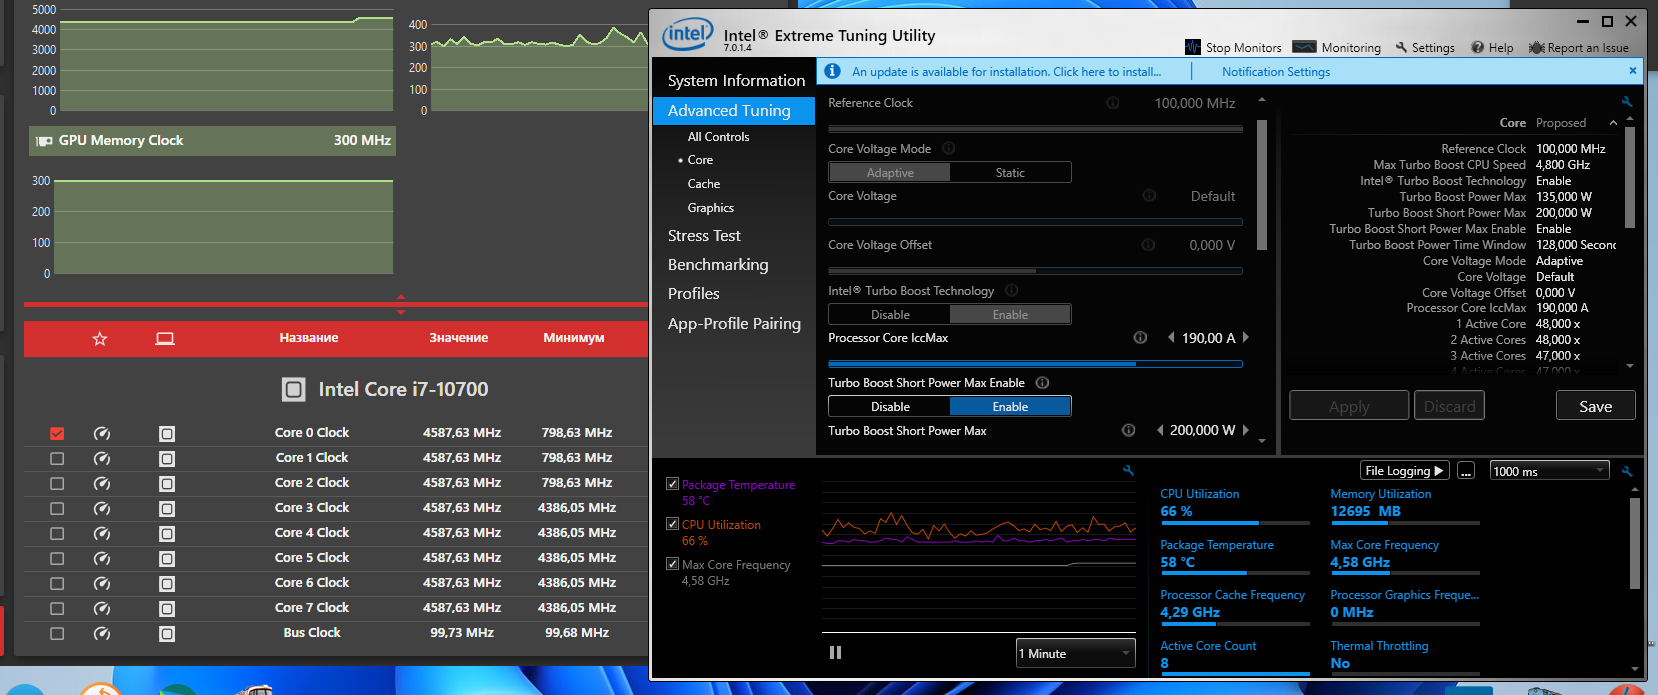Open System Information section
Screen dimensions: 1658x695
click(x=736, y=81)
